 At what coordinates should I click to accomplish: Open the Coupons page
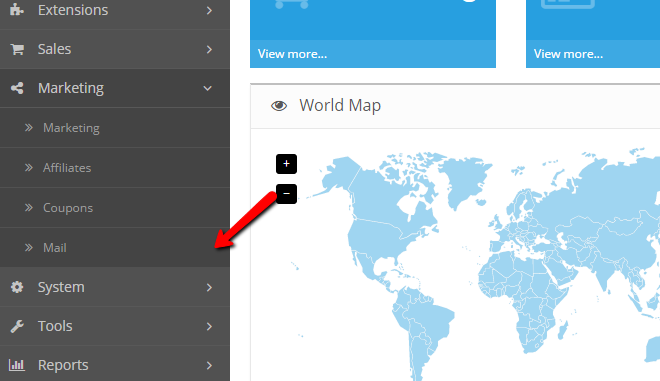click(114, 208)
